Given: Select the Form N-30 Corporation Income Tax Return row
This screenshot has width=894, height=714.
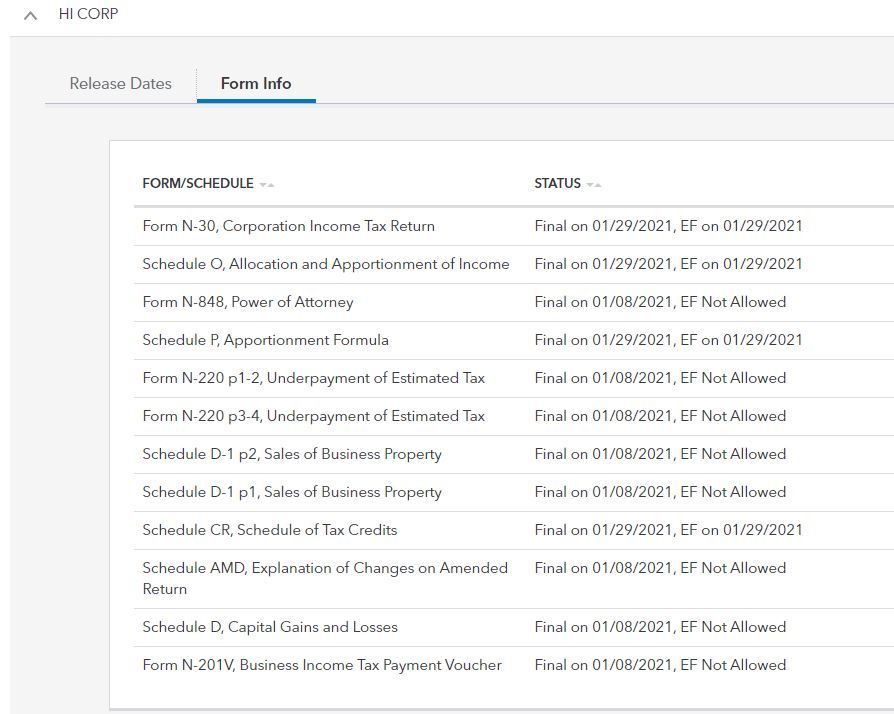Looking at the screenshot, I should coord(288,226).
